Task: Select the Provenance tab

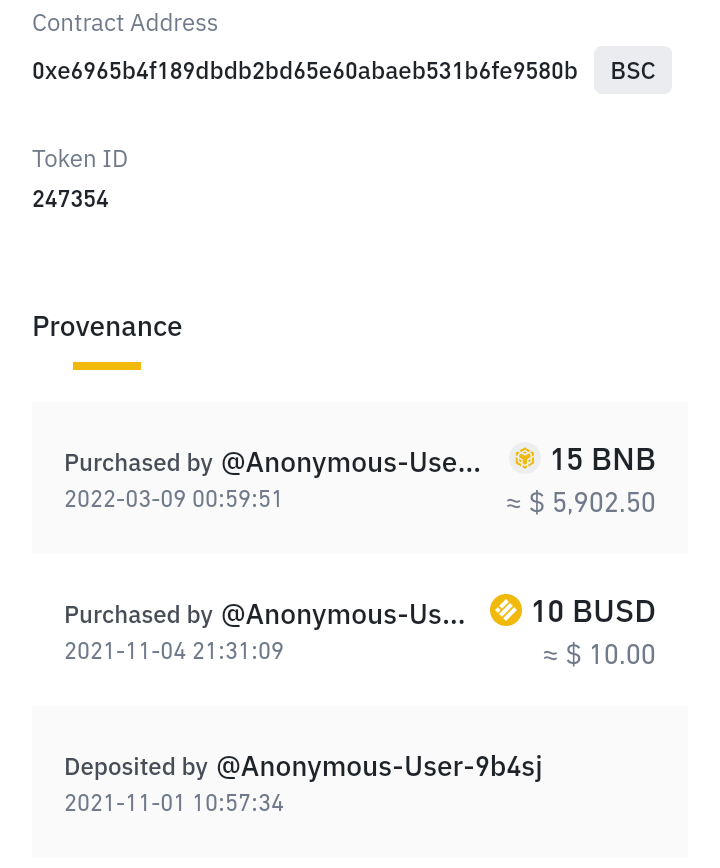Action: point(107,327)
